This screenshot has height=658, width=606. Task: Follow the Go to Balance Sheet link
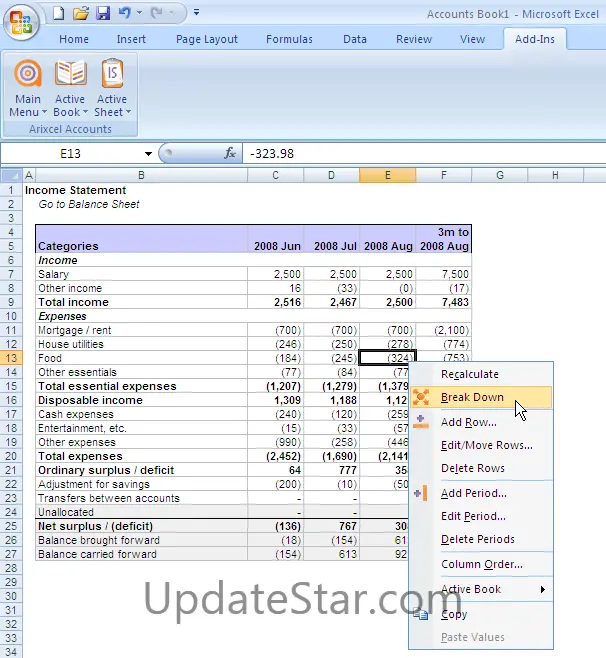point(89,204)
